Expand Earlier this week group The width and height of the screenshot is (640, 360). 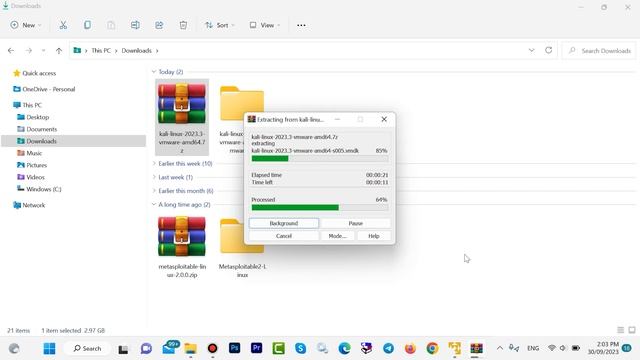pyautogui.click(x=154, y=164)
